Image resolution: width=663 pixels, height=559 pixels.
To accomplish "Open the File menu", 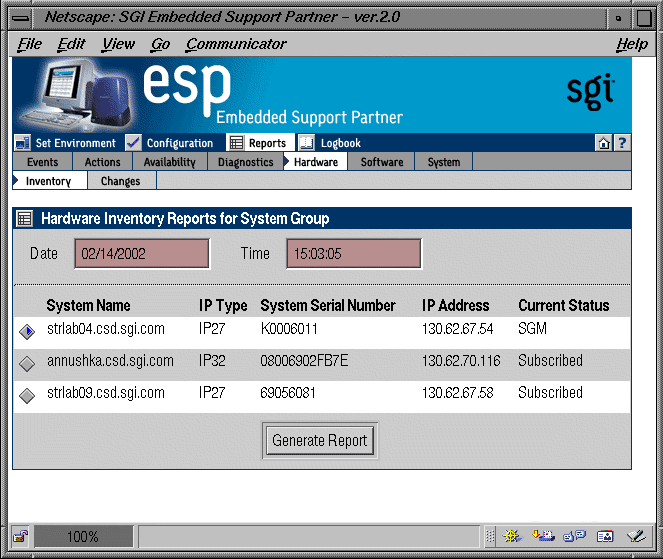I will pyautogui.click(x=30, y=44).
